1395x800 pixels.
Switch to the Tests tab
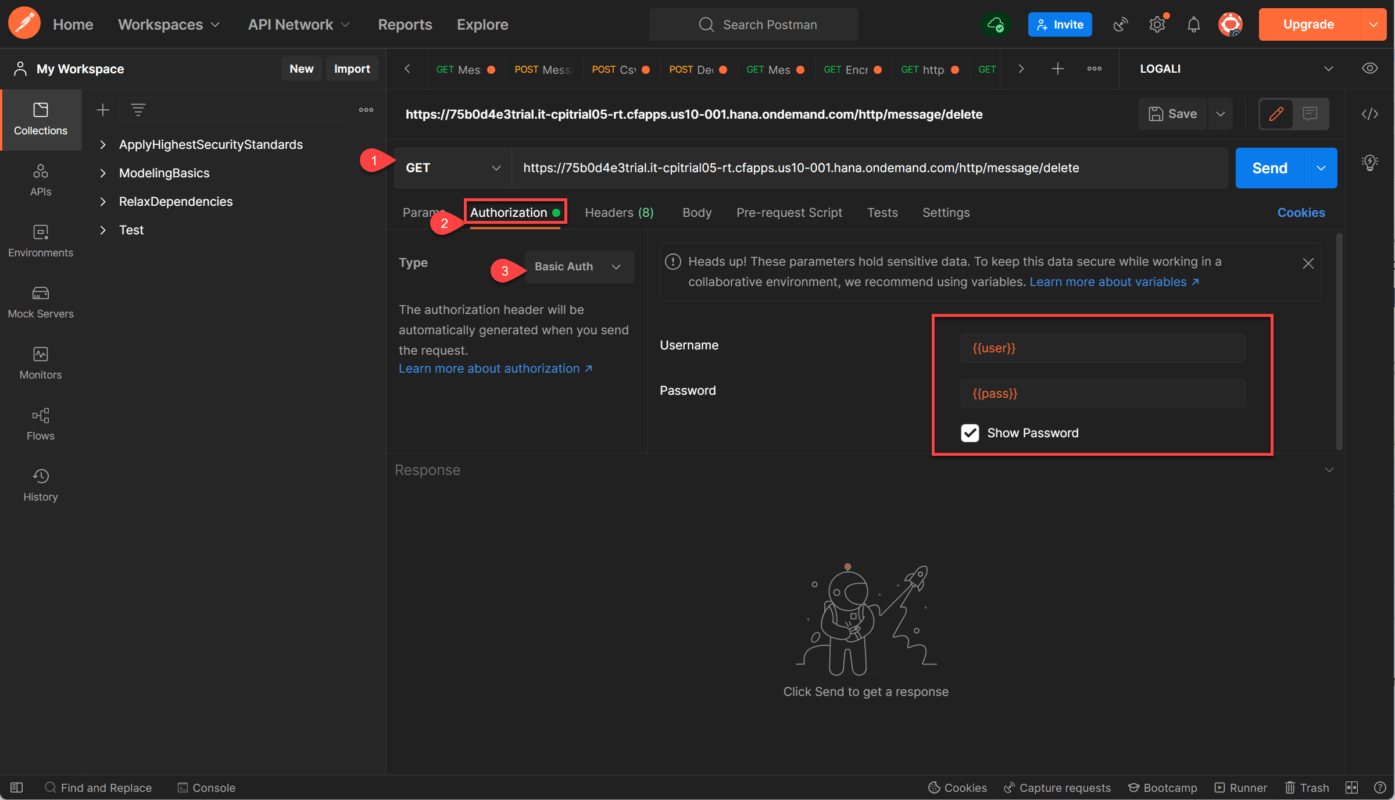(882, 212)
